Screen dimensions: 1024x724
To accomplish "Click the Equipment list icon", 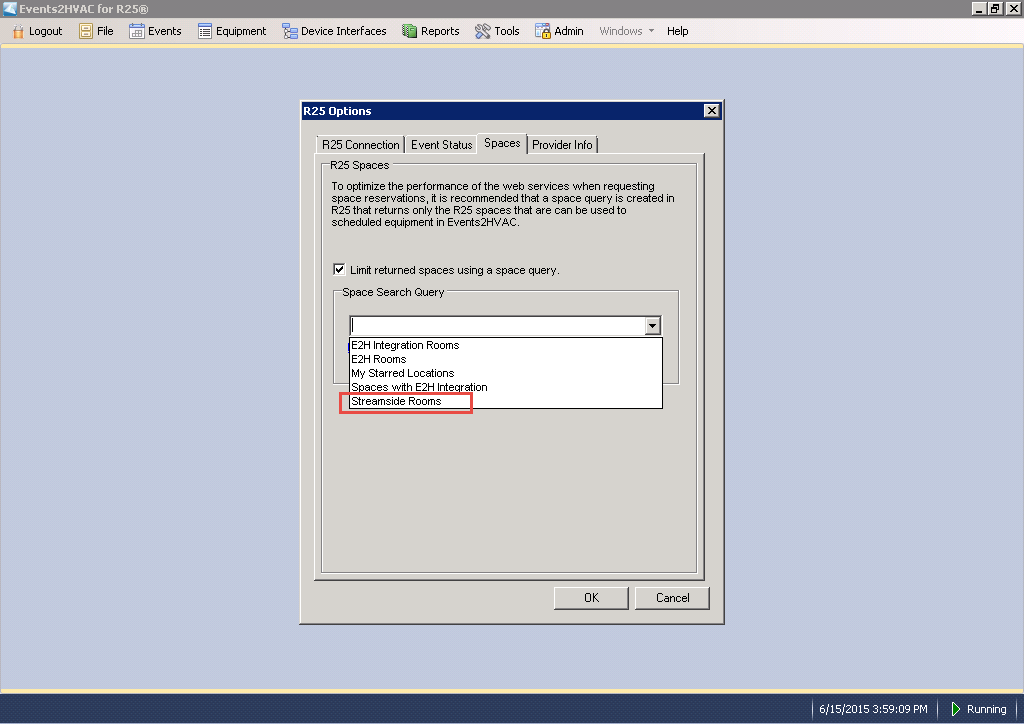I will pos(205,31).
